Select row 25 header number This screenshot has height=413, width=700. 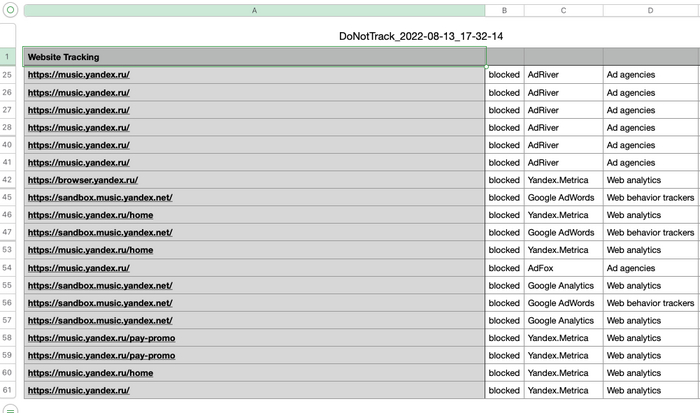pyautogui.click(x=7, y=75)
